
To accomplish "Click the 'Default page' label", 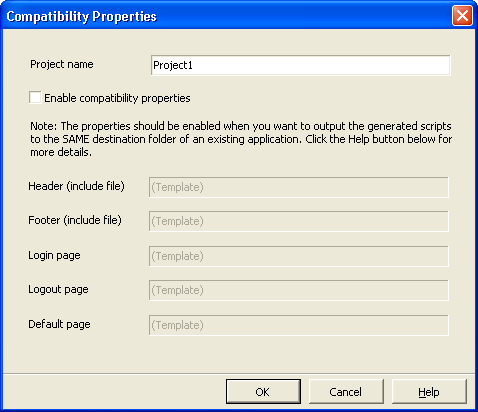I will (59, 324).
